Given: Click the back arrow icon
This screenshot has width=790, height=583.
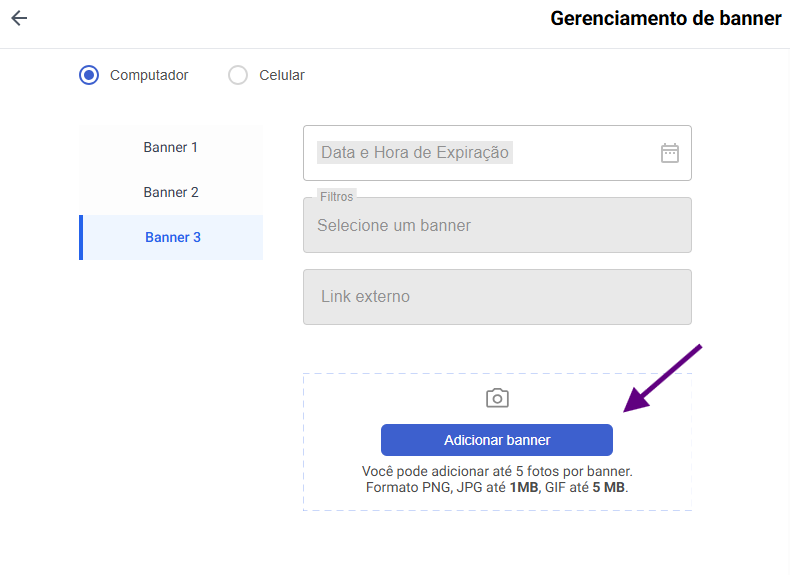Looking at the screenshot, I should coord(19,18).
